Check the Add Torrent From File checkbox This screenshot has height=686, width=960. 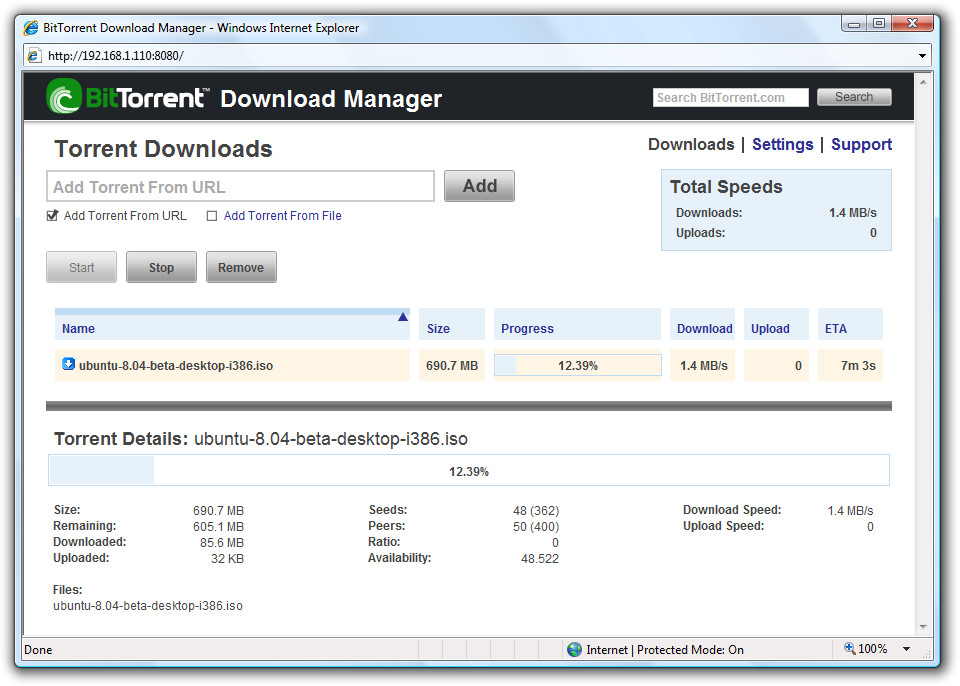pos(212,216)
